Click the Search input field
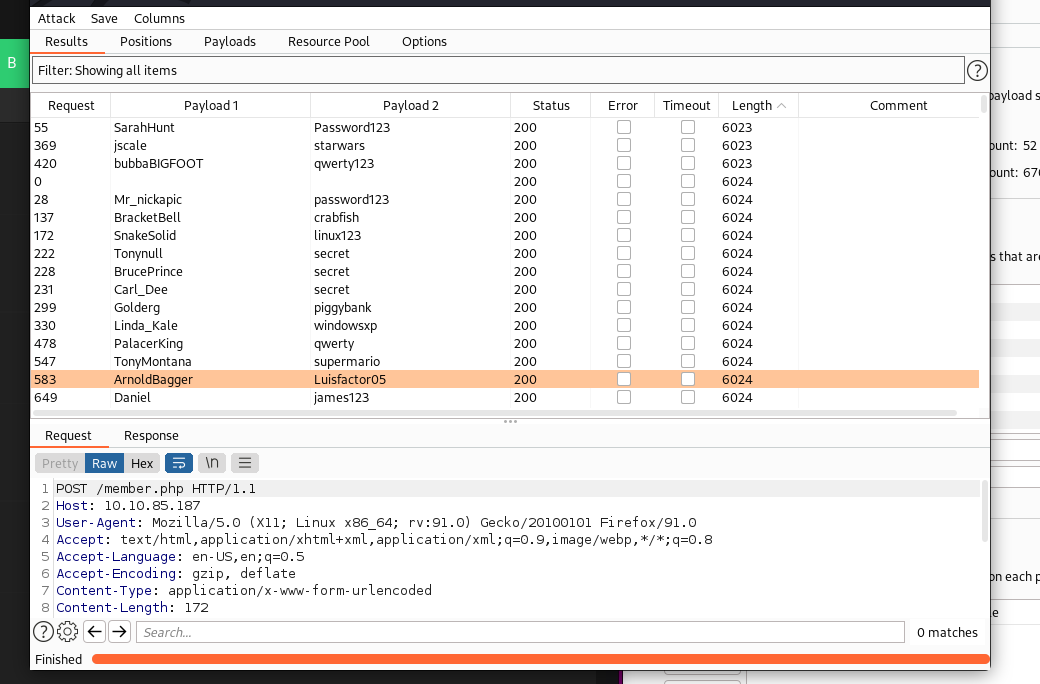1040x684 pixels. click(520, 632)
